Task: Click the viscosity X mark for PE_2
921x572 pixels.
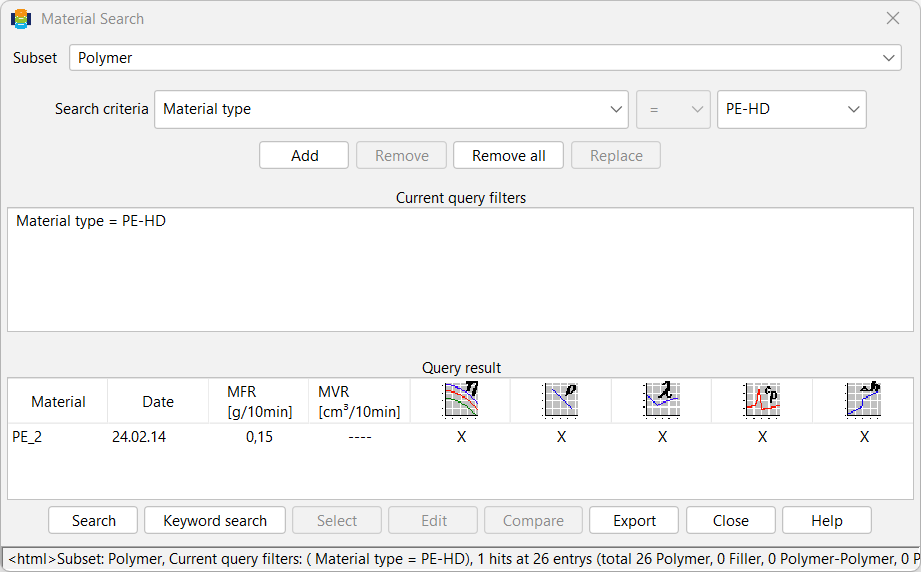Action: tap(462, 437)
